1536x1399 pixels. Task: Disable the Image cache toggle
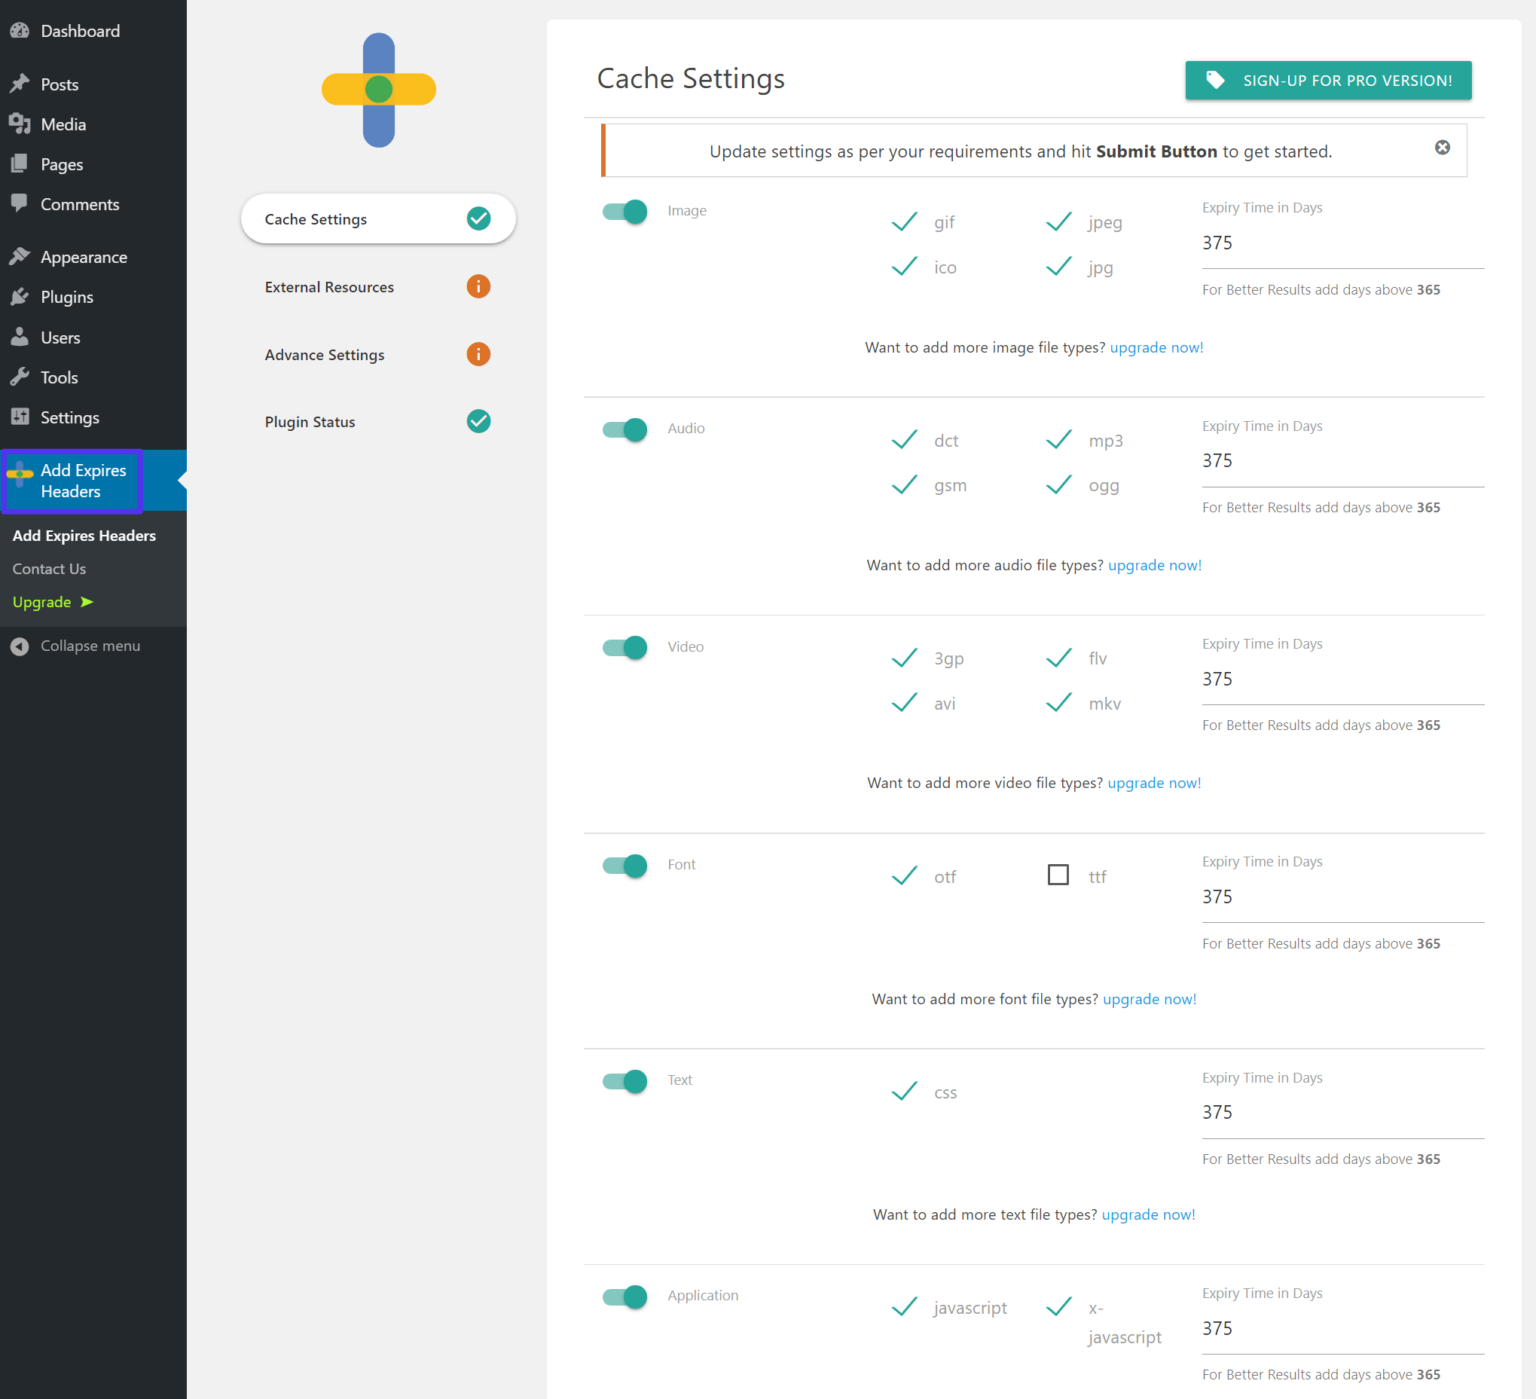point(625,212)
